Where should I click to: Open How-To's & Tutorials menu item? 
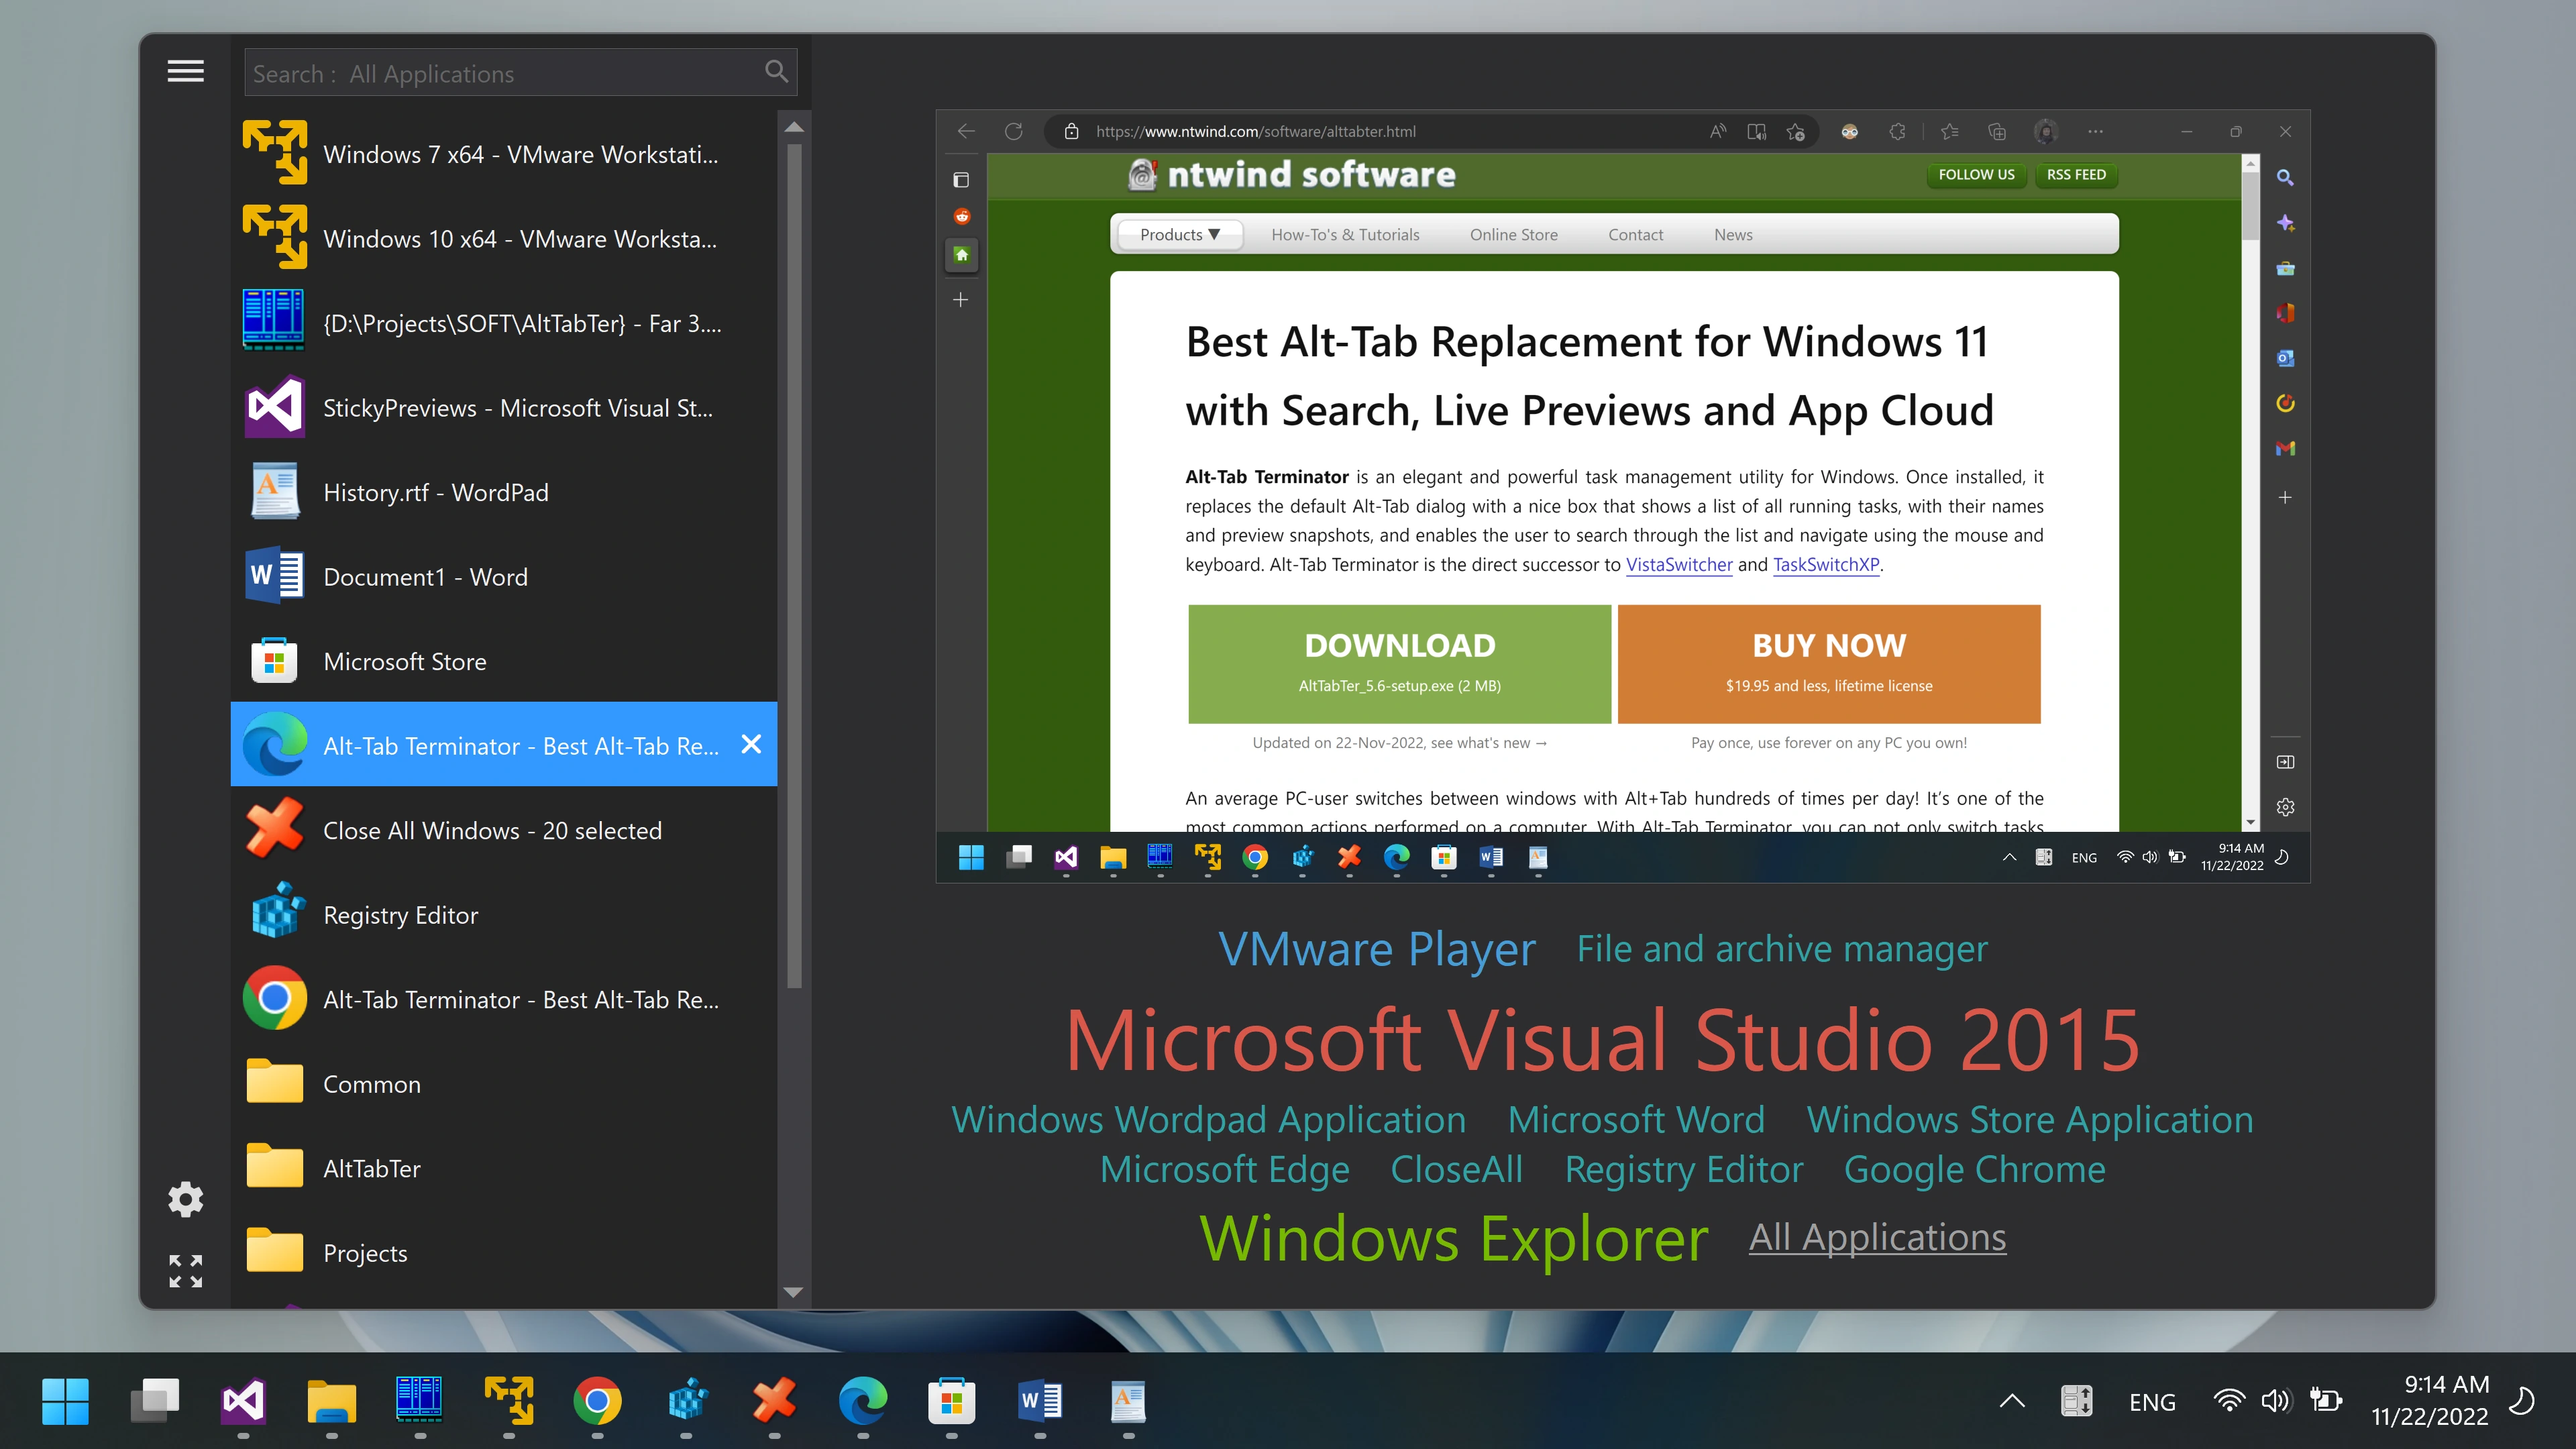1345,234
